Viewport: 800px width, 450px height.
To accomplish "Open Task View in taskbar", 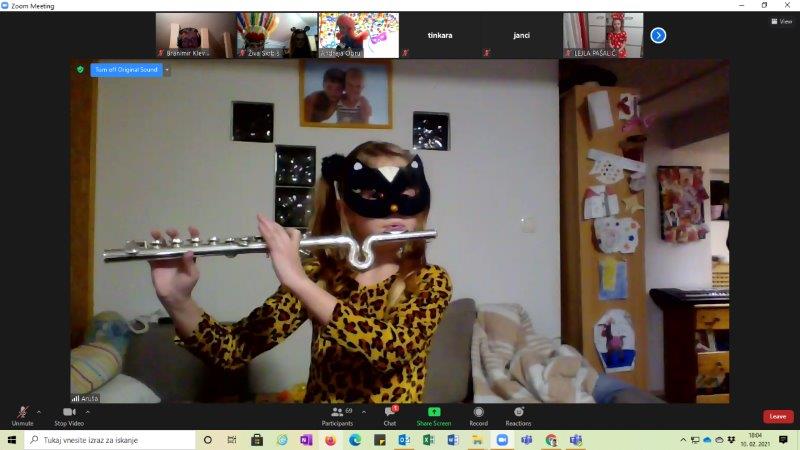I will click(232, 440).
